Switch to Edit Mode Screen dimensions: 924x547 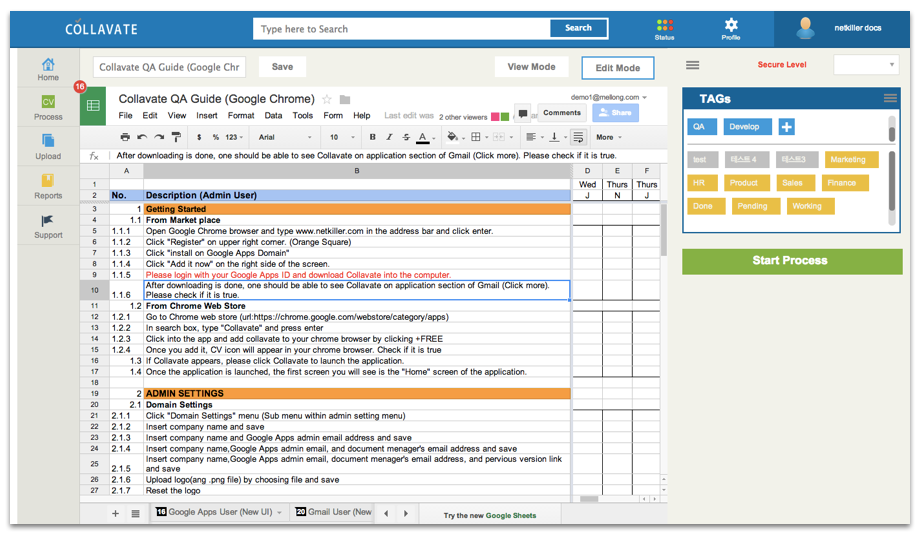tap(618, 68)
